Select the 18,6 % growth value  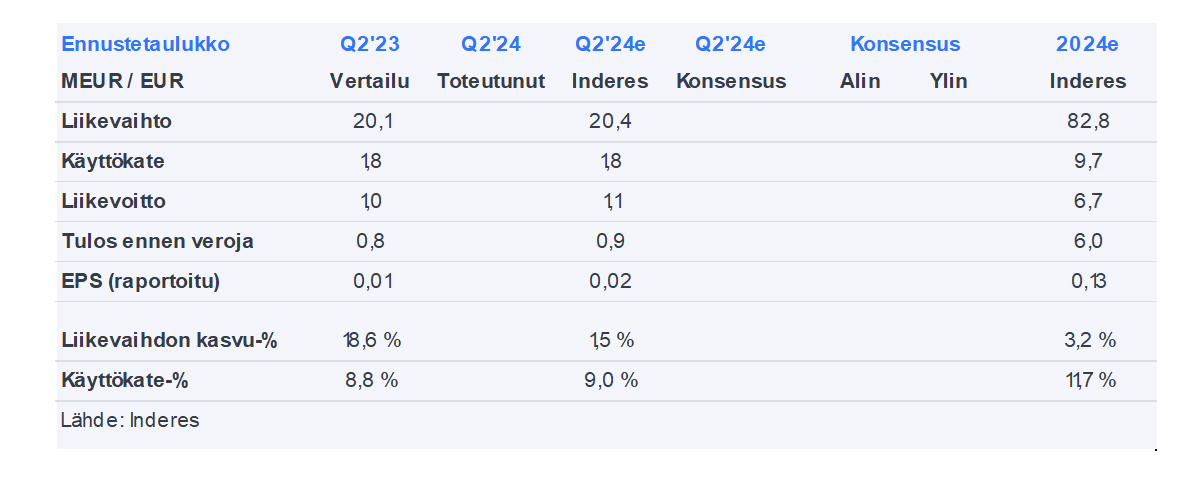pos(370,340)
